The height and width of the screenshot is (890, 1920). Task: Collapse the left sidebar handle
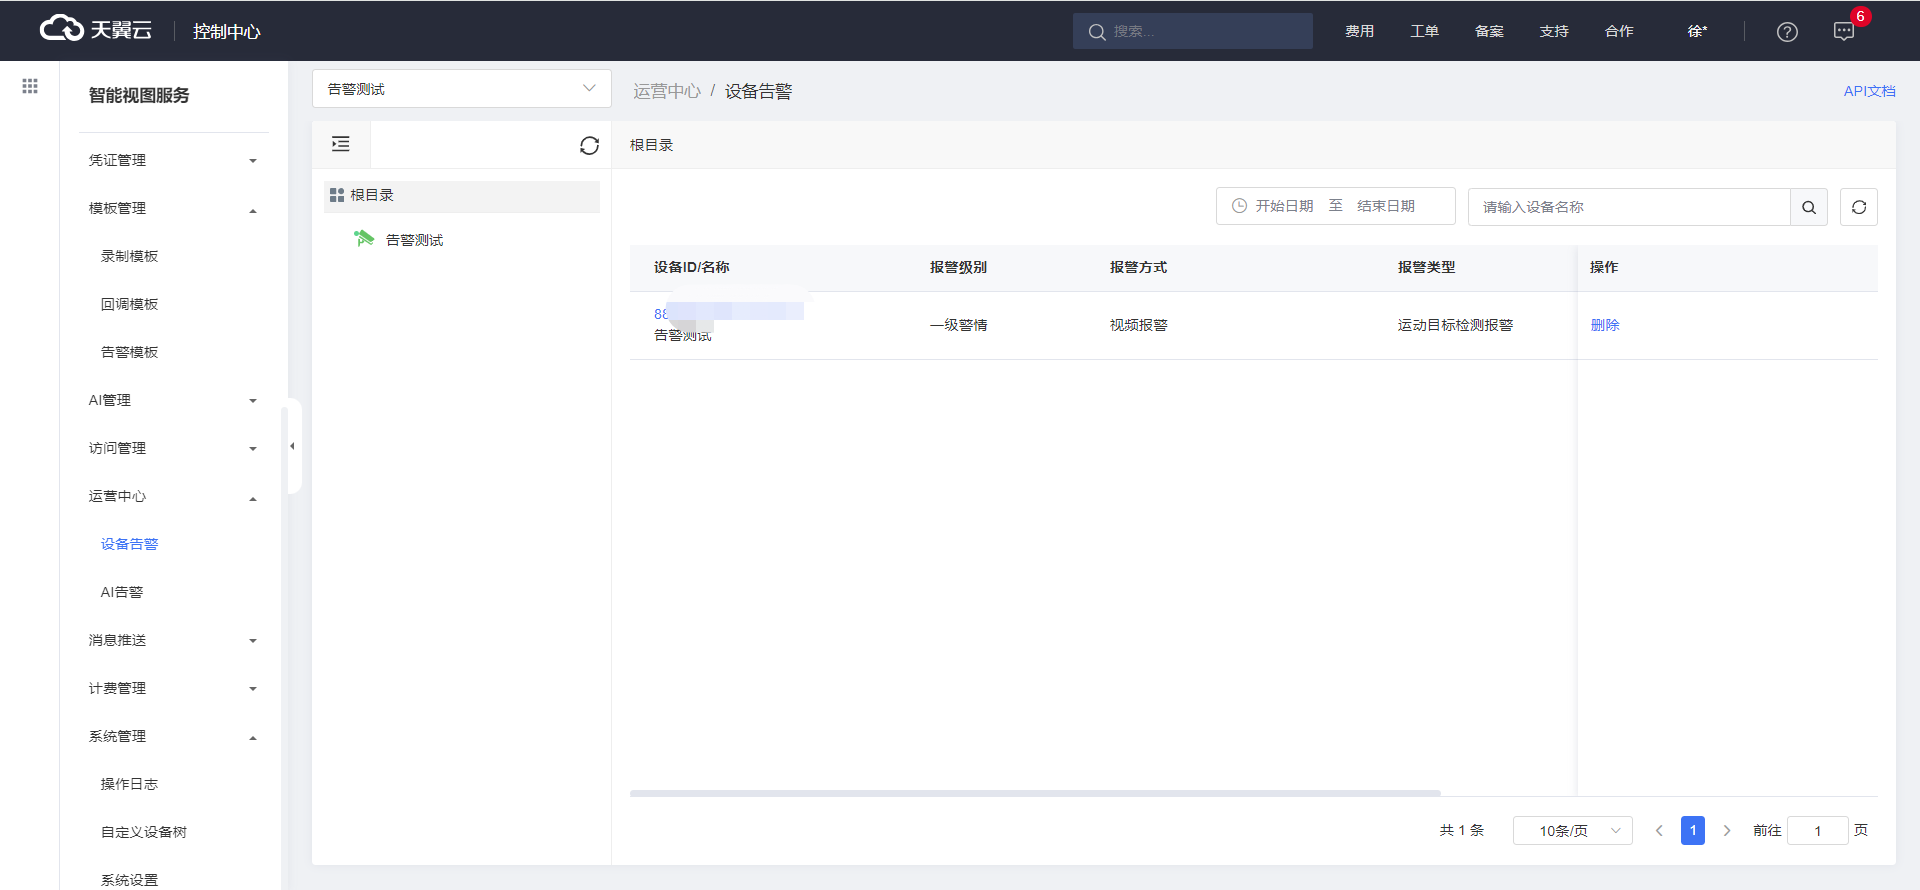[x=292, y=446]
